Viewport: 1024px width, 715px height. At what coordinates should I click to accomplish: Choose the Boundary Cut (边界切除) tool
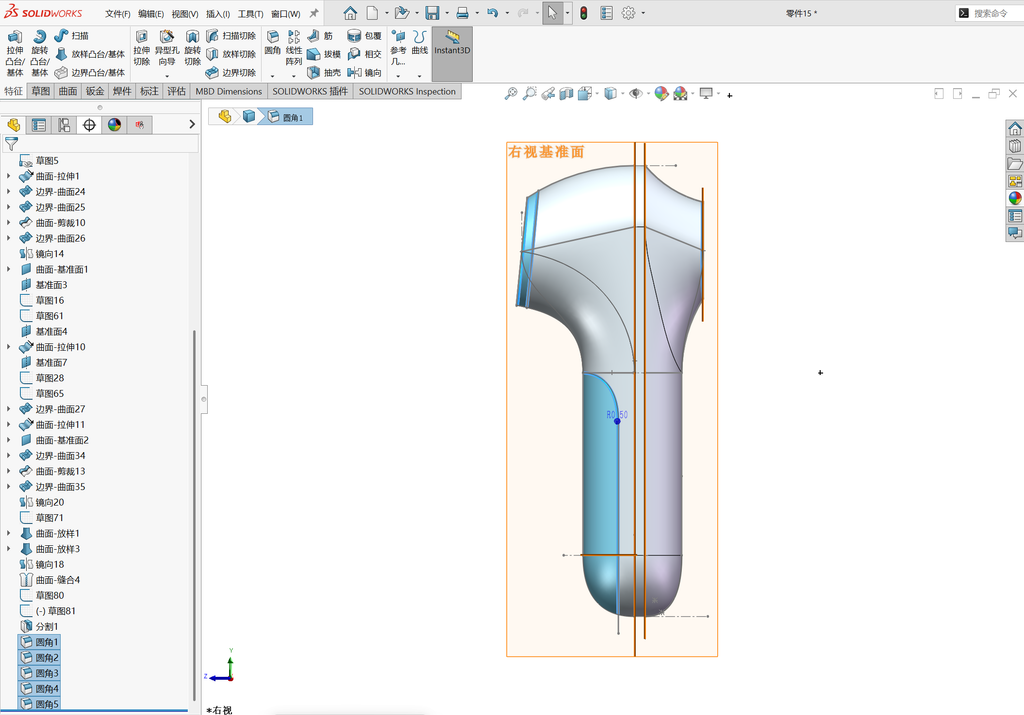231,72
